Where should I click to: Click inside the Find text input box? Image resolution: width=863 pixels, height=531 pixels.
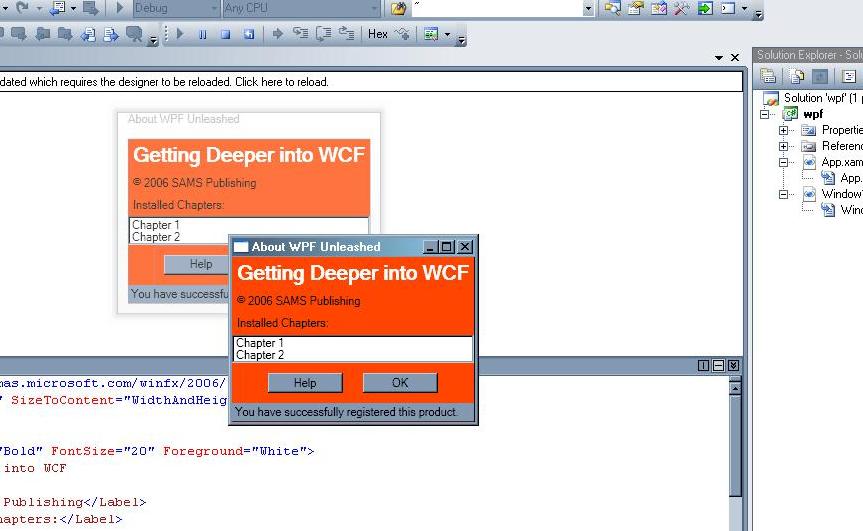(497, 8)
